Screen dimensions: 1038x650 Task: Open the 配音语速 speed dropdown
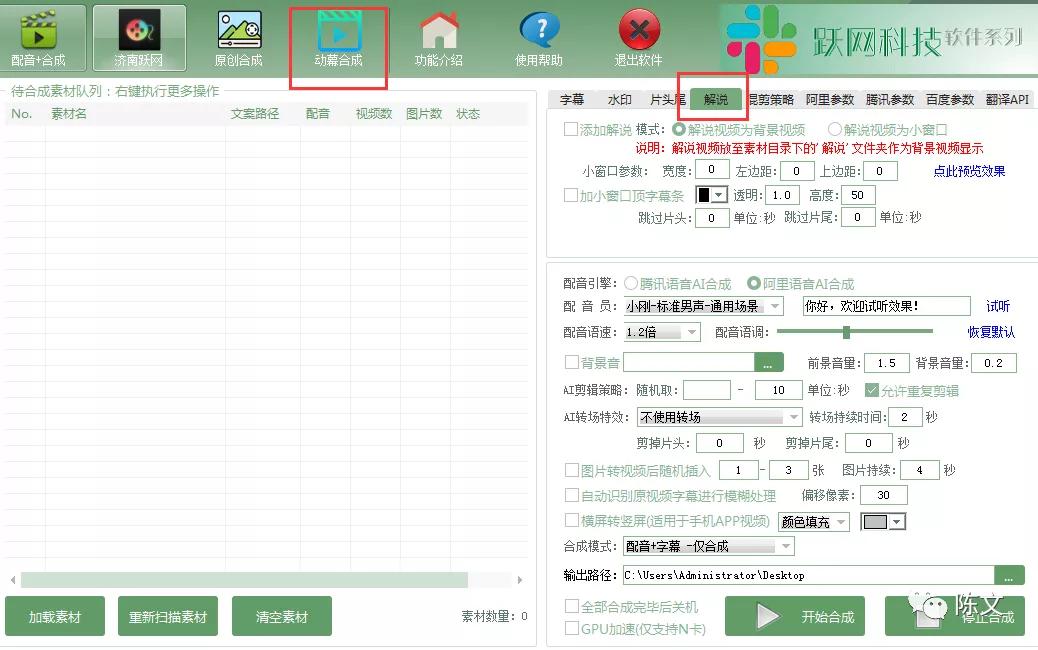click(662, 332)
